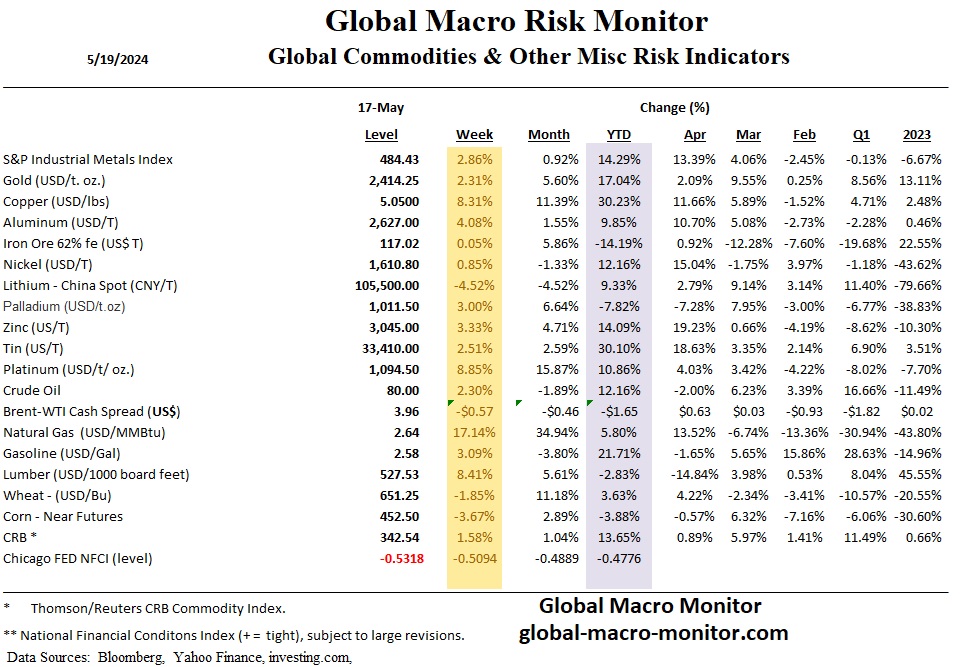Click the Natural Gas 17.14% week cell
The image size is (971, 667).
point(472,432)
